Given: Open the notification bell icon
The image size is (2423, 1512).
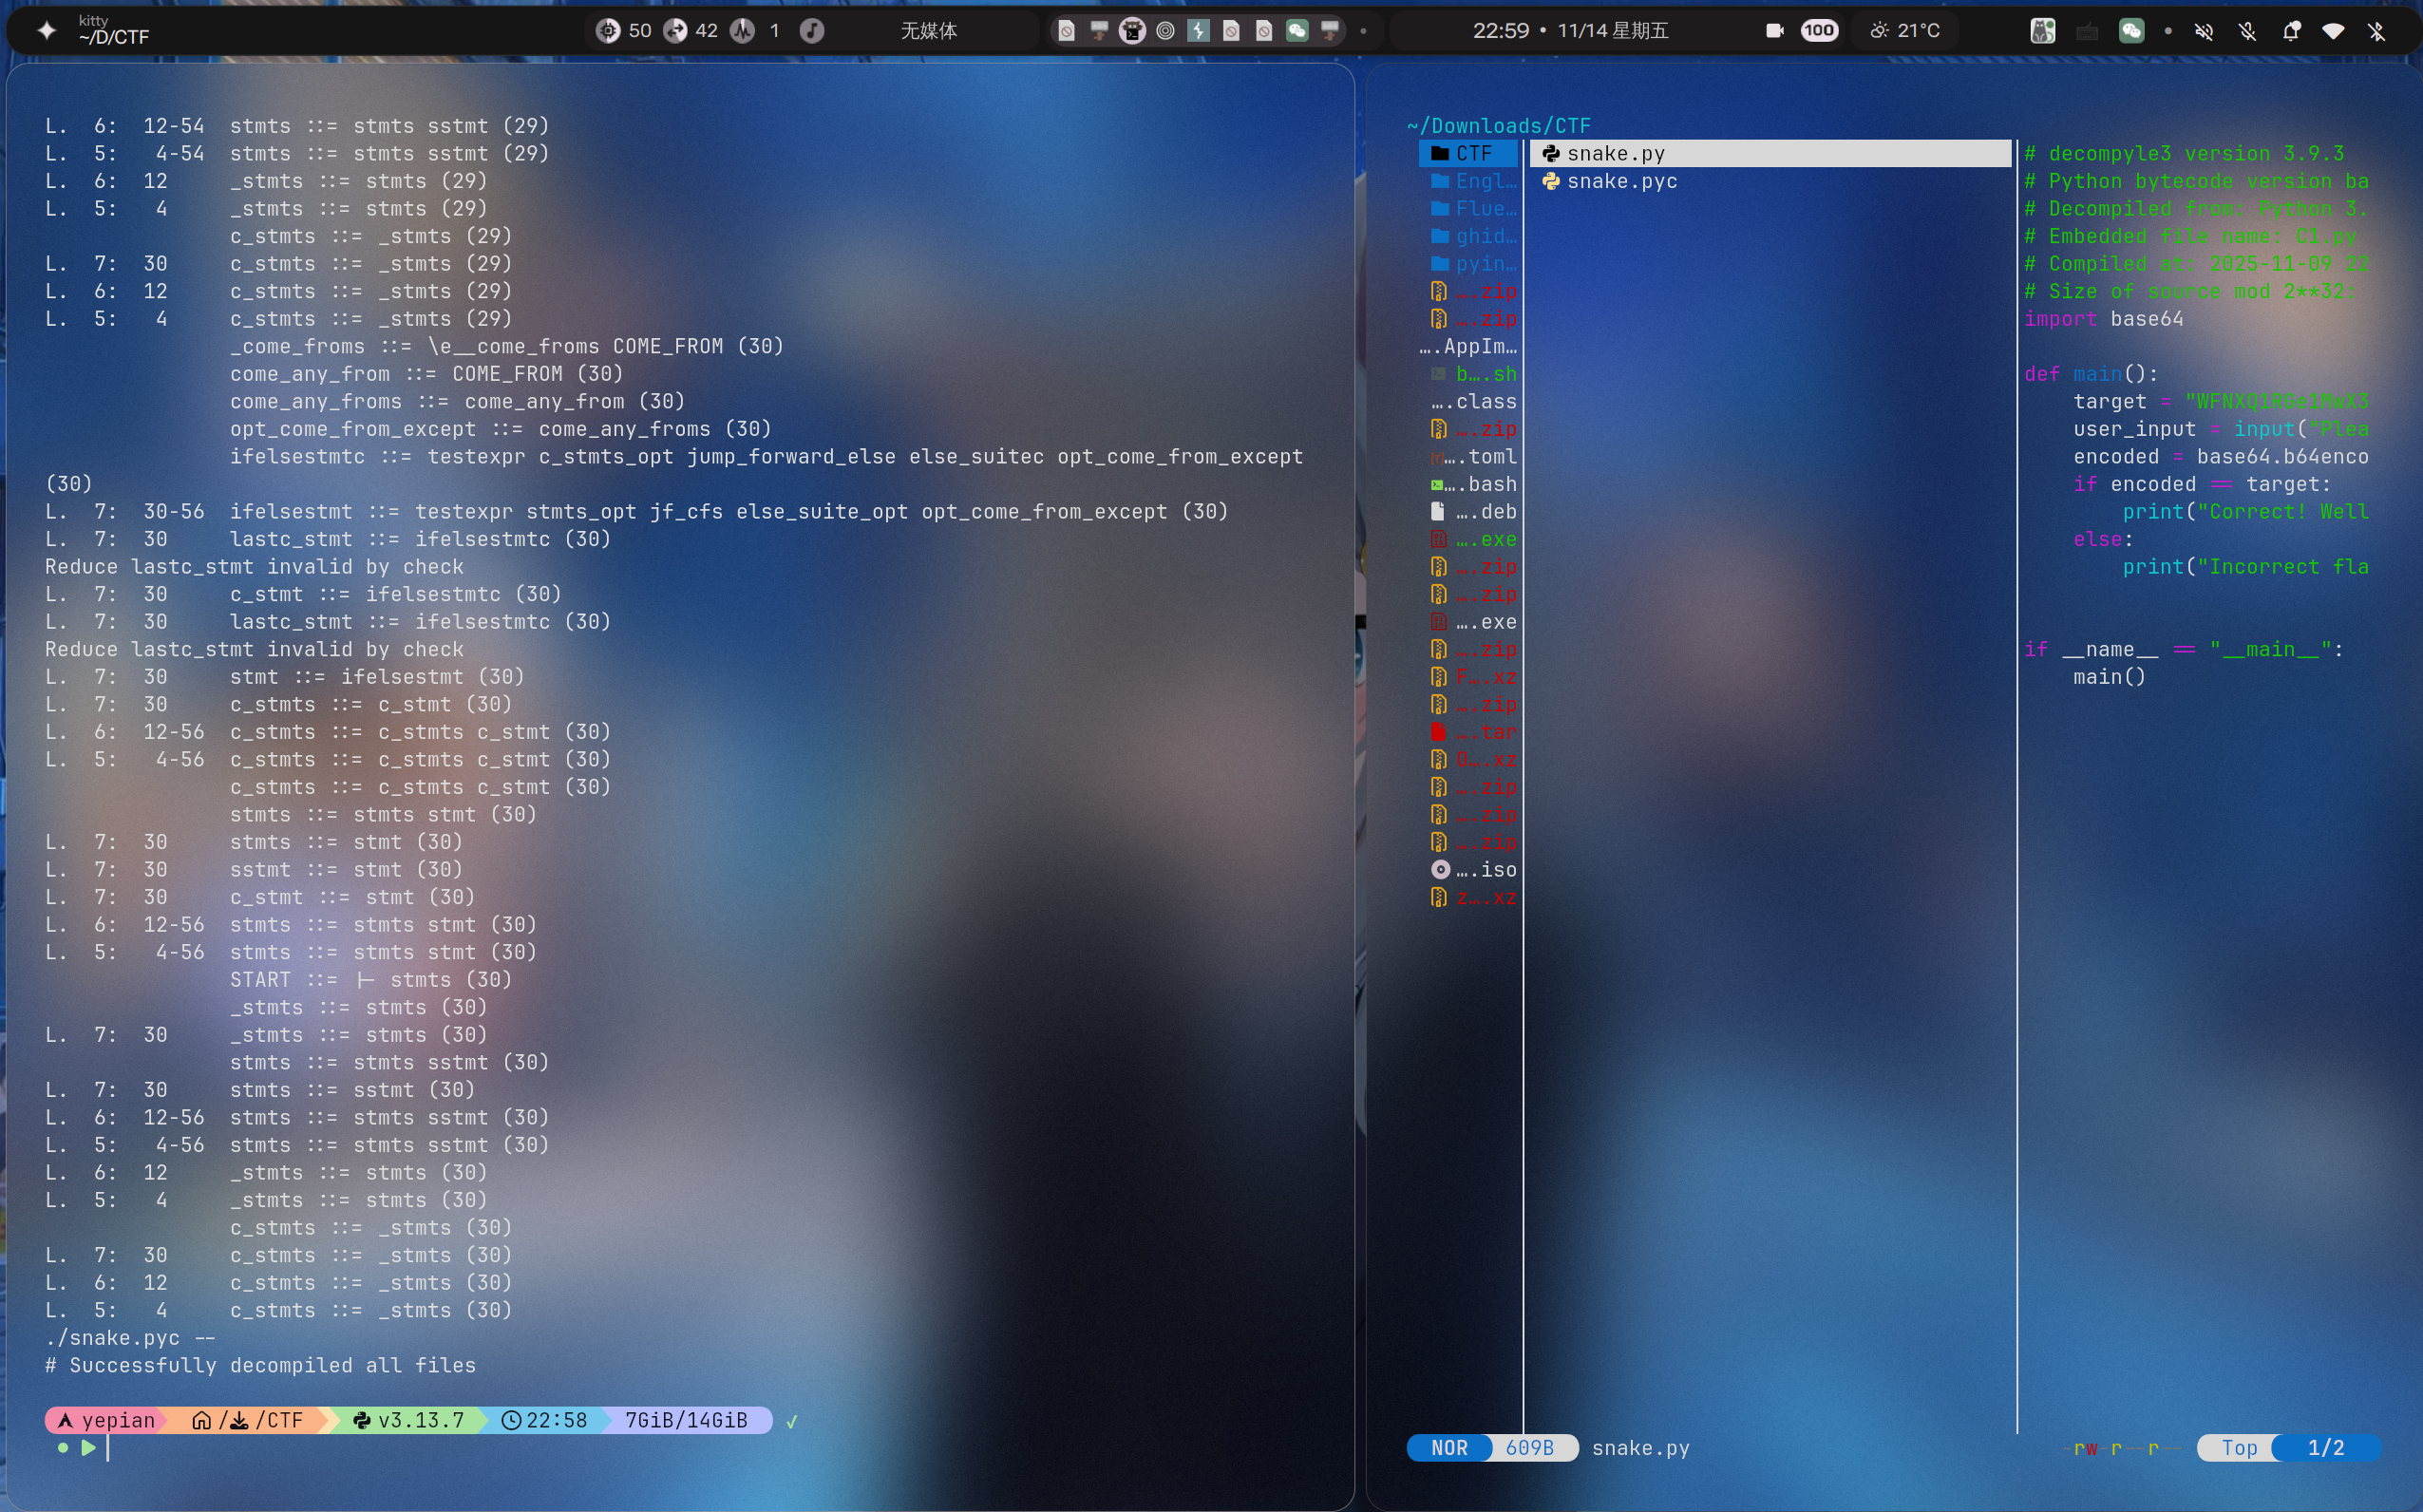Looking at the screenshot, I should click(2291, 31).
